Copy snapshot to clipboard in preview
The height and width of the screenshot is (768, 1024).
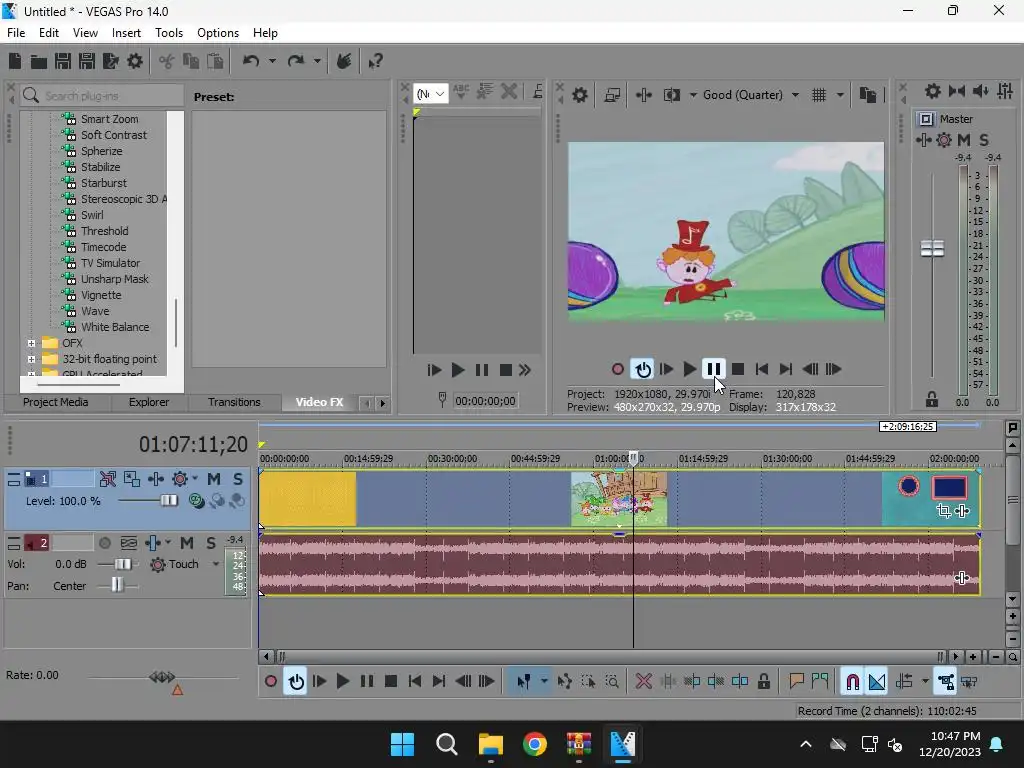pos(868,95)
